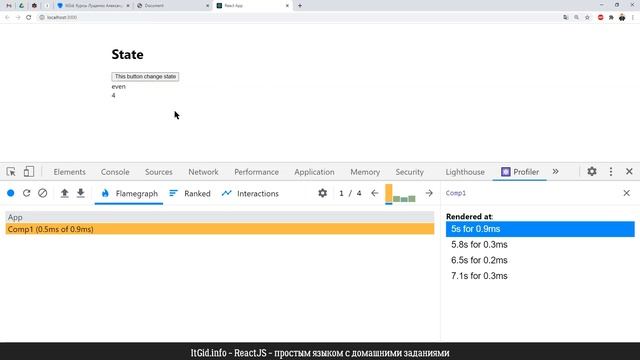Toggle the device toolbar icon
Screen dimensions: 640x360
coord(29,172)
